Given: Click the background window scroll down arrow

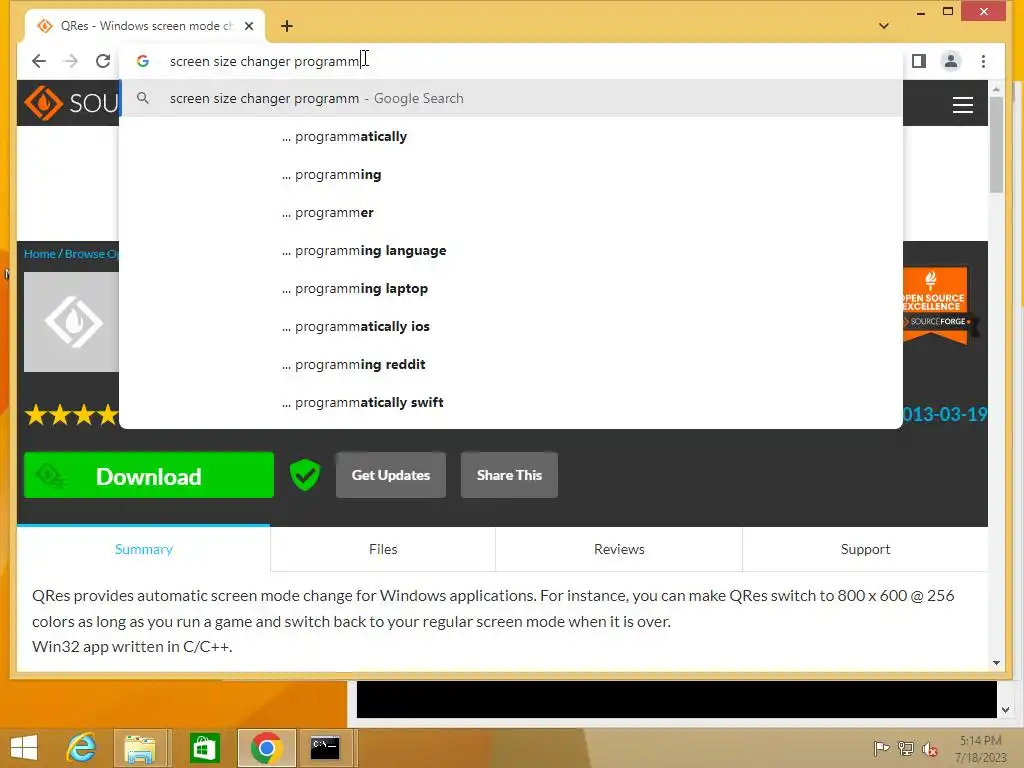Looking at the screenshot, I should click(1005, 710).
